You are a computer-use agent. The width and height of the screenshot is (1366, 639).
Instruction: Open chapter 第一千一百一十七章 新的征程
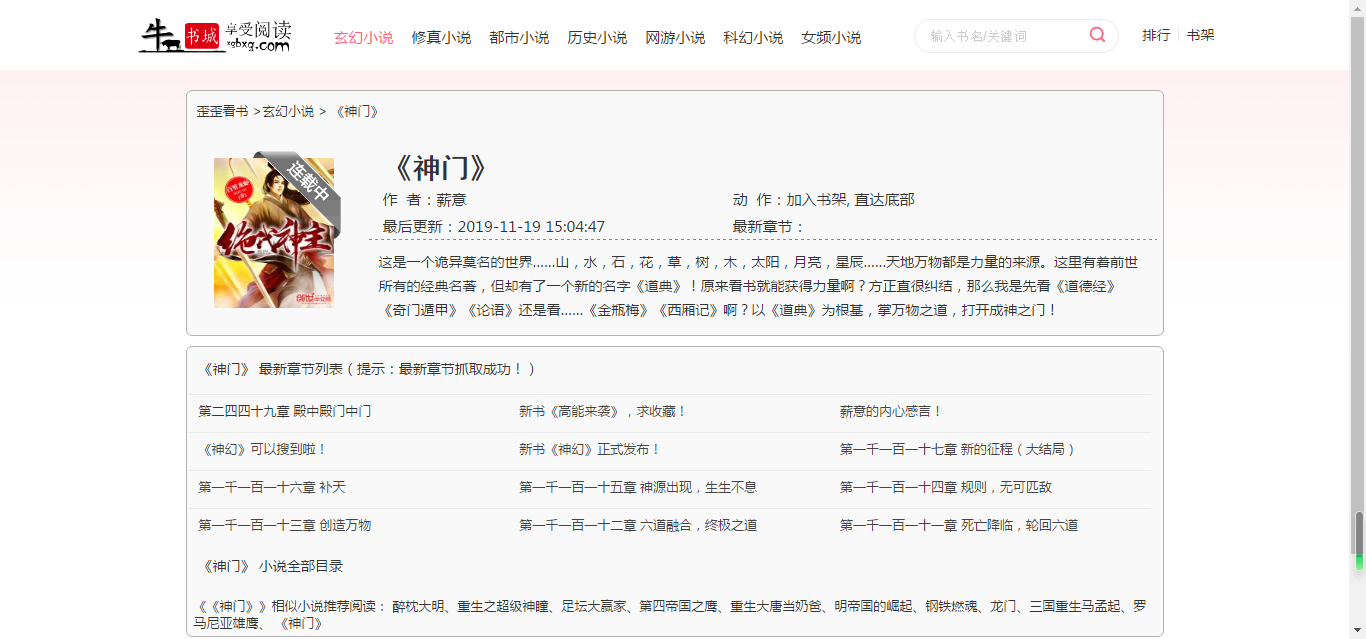(x=959, y=449)
